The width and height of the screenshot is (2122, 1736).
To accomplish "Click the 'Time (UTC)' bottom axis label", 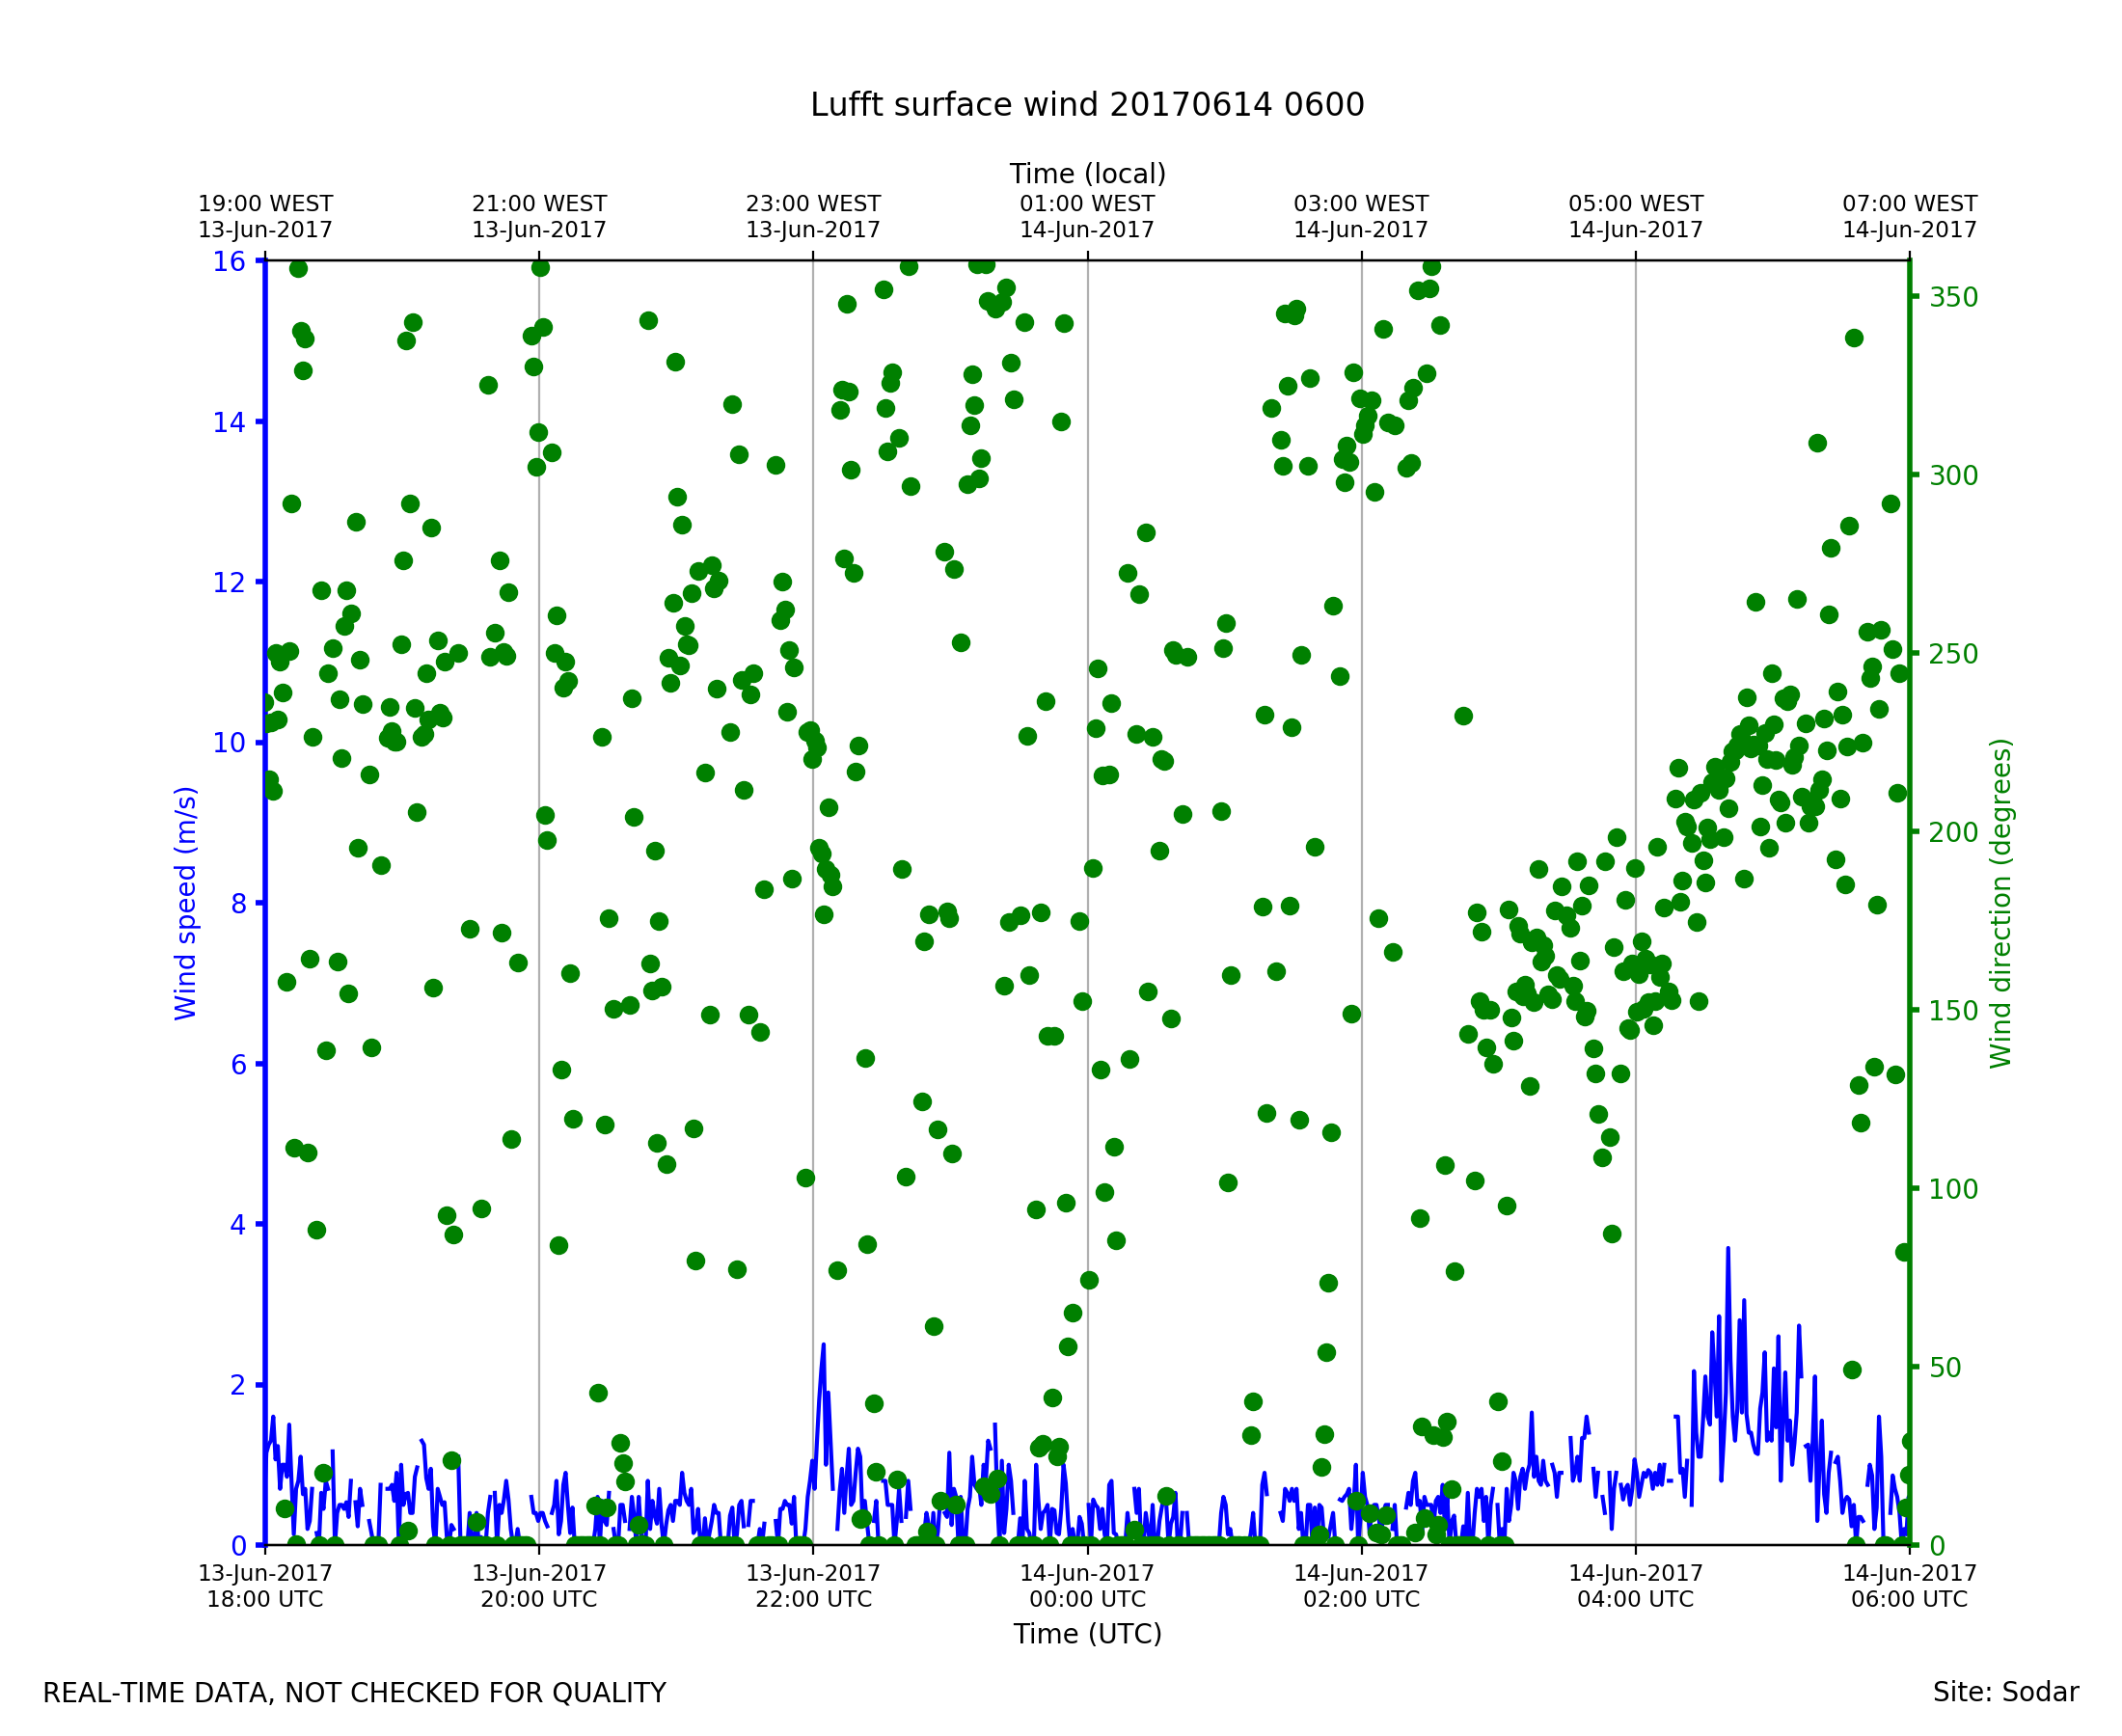I will point(1087,1634).
